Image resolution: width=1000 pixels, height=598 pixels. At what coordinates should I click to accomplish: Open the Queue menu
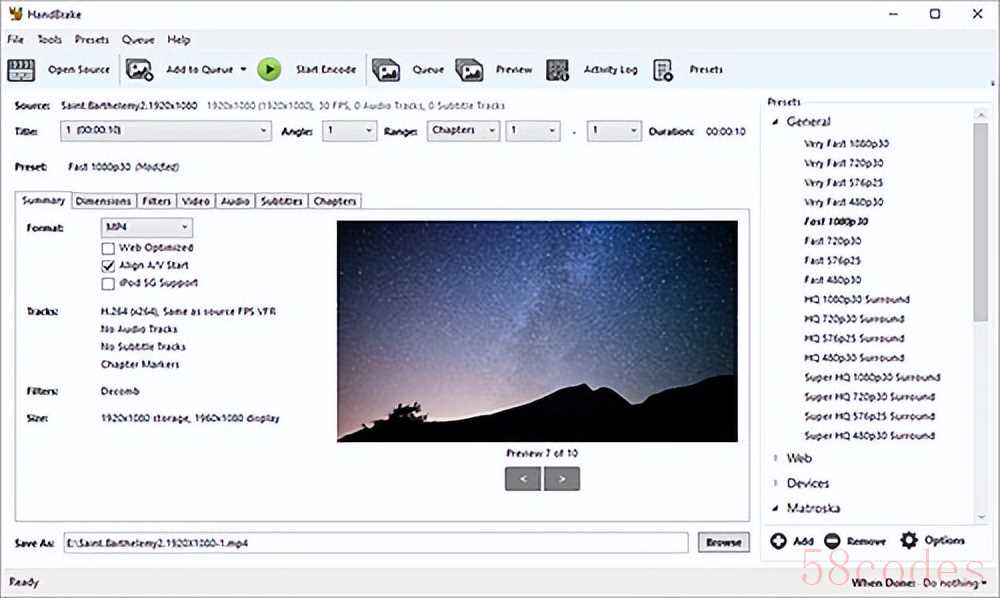[x=138, y=40]
